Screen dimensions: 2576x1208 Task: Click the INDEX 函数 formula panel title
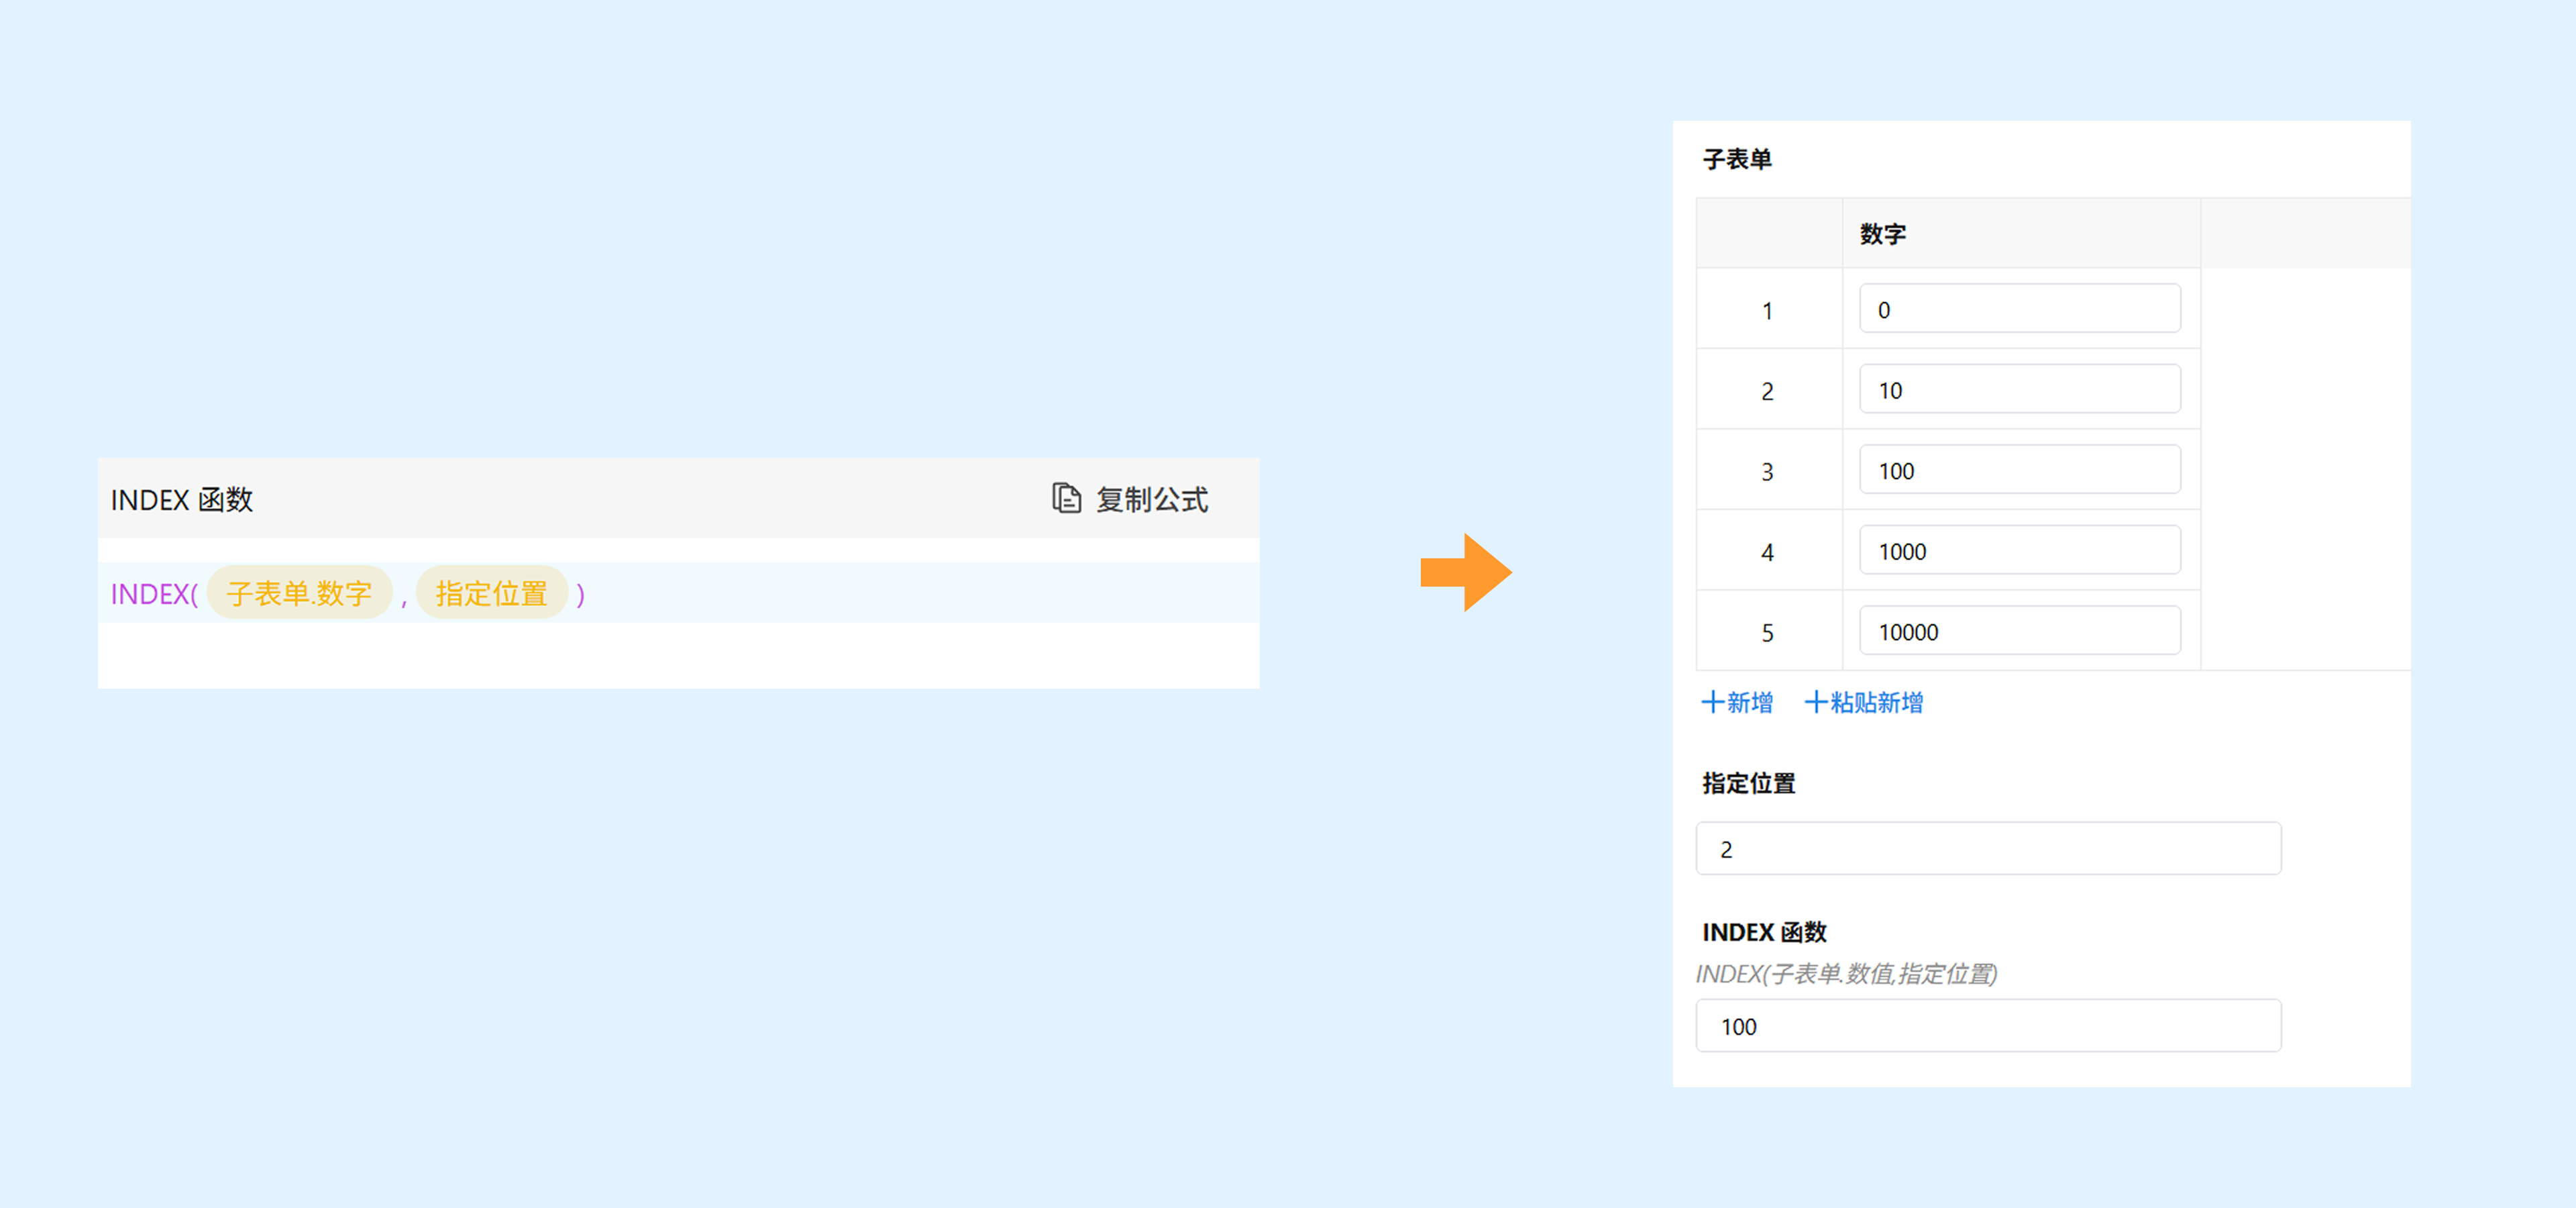click(181, 499)
